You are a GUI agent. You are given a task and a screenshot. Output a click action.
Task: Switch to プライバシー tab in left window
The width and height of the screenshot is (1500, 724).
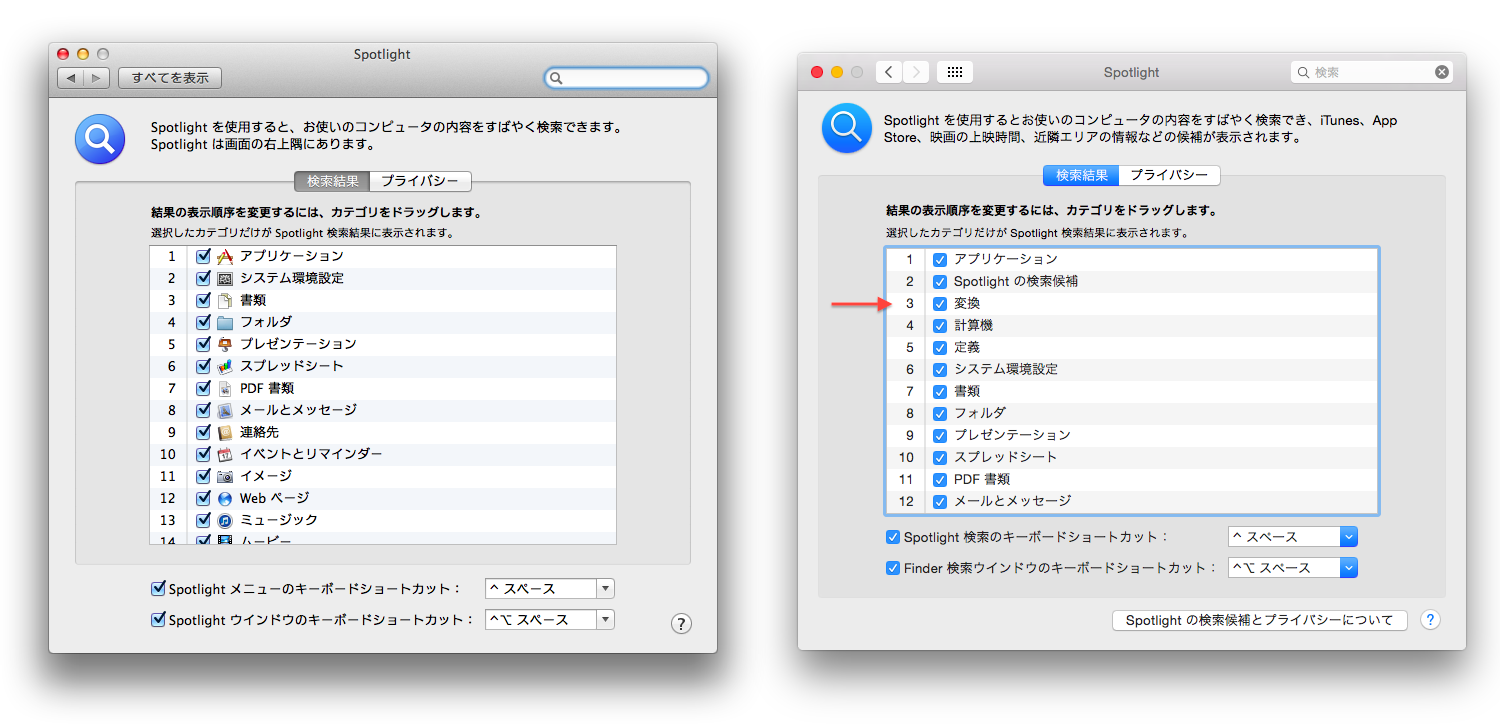421,181
